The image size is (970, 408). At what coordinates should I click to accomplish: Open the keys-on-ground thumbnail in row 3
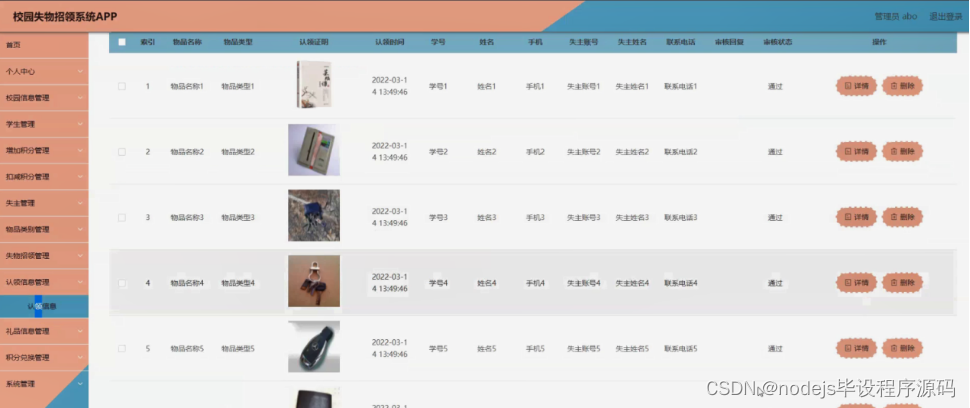[x=314, y=215]
